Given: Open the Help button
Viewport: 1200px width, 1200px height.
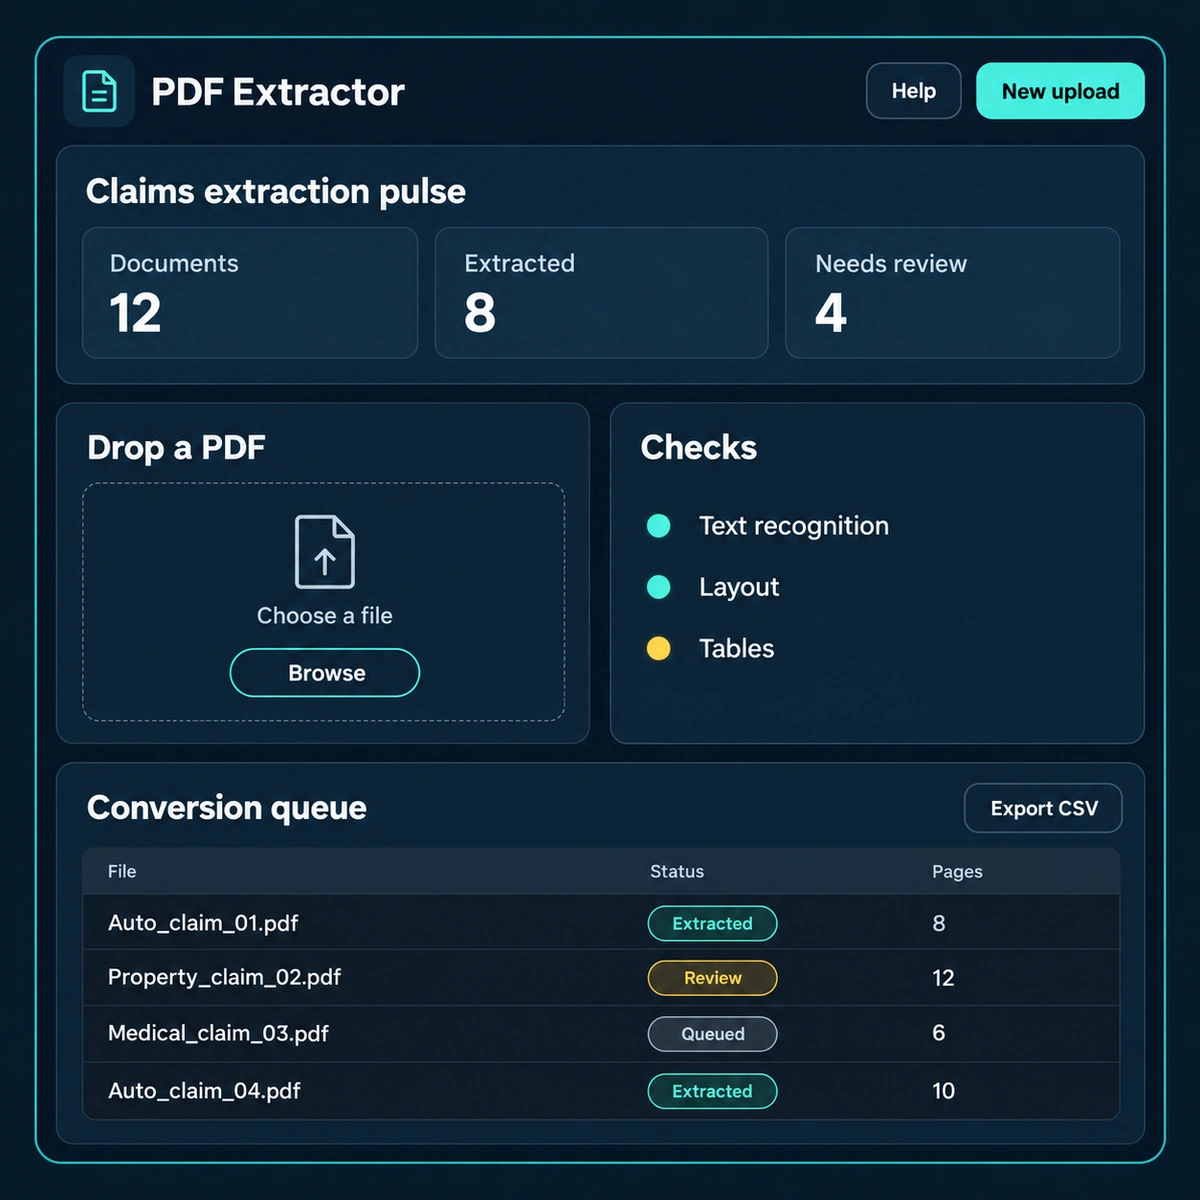Looking at the screenshot, I should coord(914,91).
